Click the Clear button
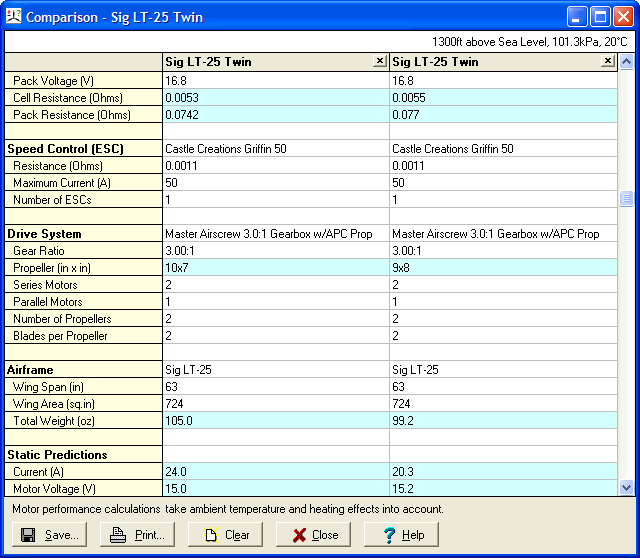This screenshot has width=640, height=558. (x=225, y=534)
